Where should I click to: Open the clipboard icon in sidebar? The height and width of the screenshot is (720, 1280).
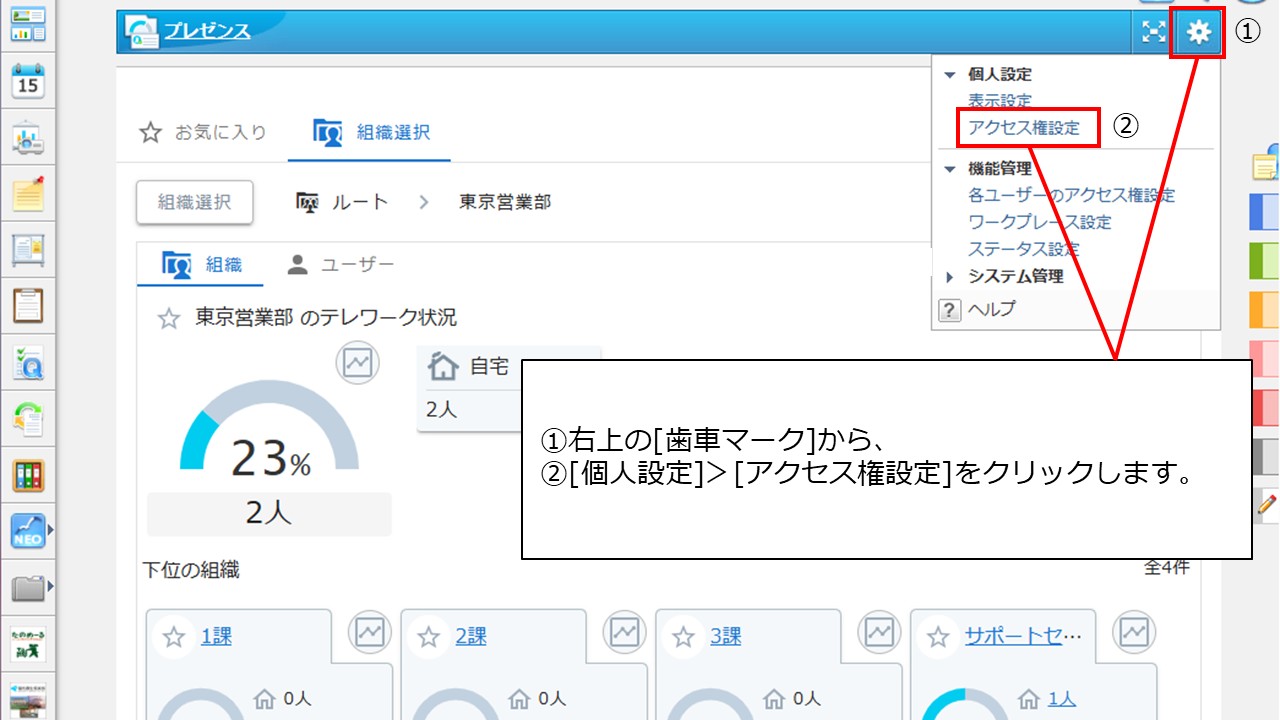(x=28, y=306)
